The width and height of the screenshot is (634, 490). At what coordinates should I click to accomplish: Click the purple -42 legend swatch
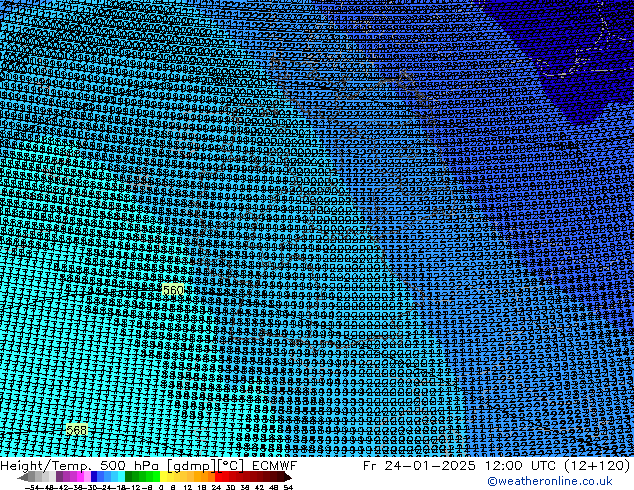point(59,477)
